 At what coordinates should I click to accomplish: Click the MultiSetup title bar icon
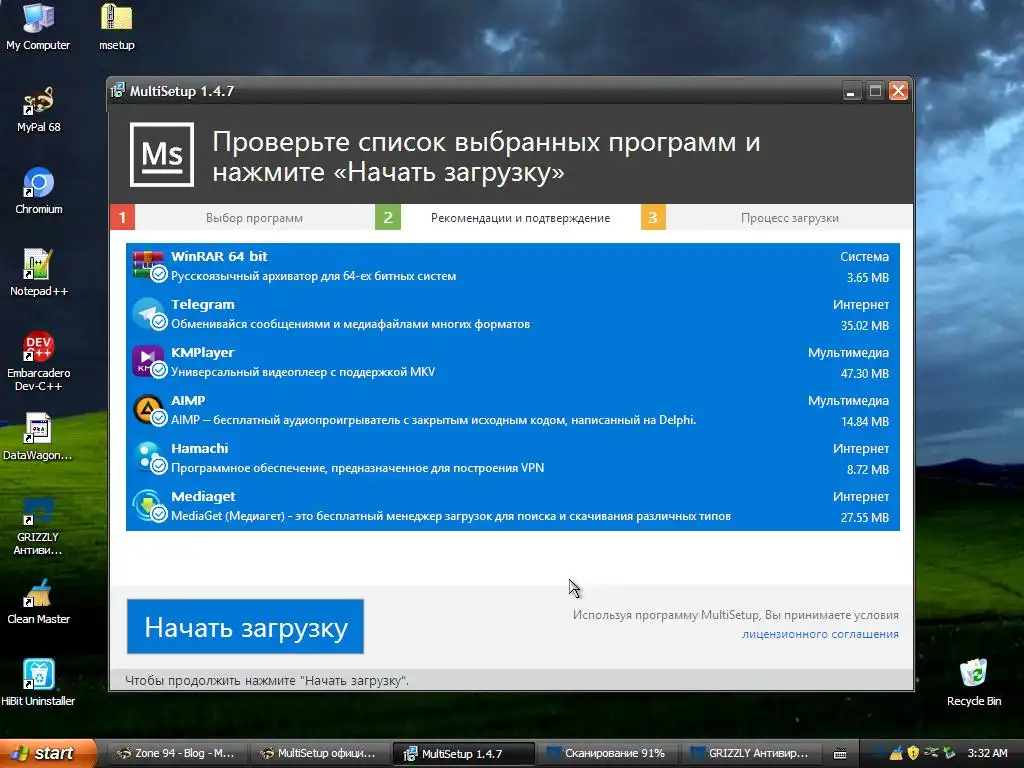pos(118,91)
